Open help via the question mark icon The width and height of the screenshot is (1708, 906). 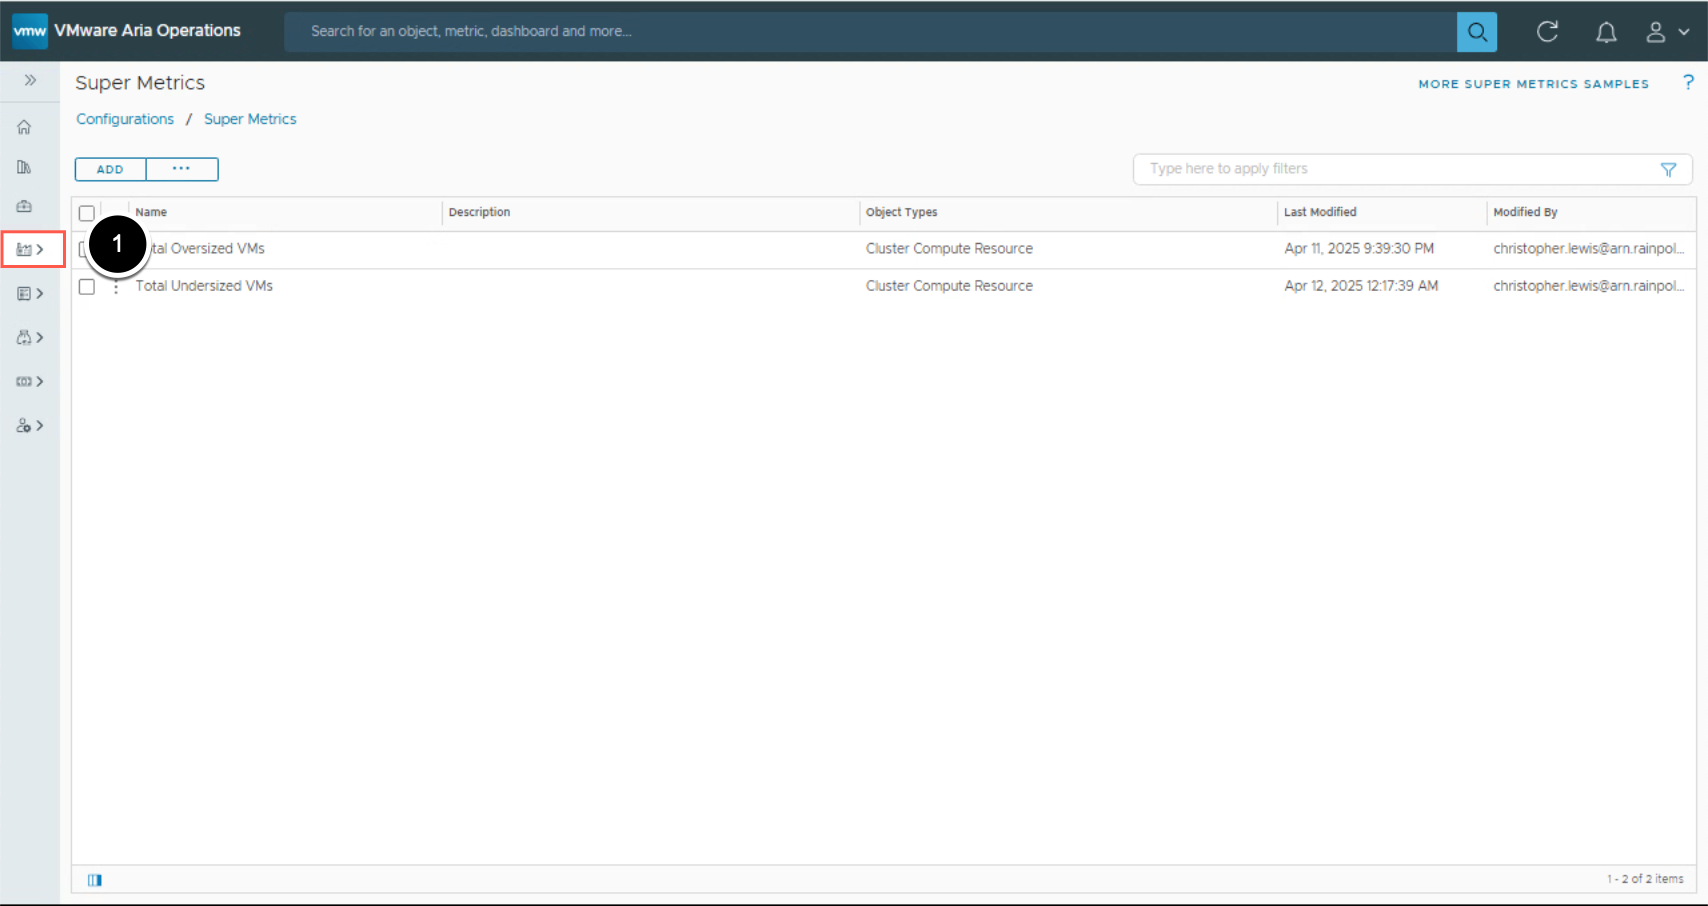pyautogui.click(x=1688, y=83)
